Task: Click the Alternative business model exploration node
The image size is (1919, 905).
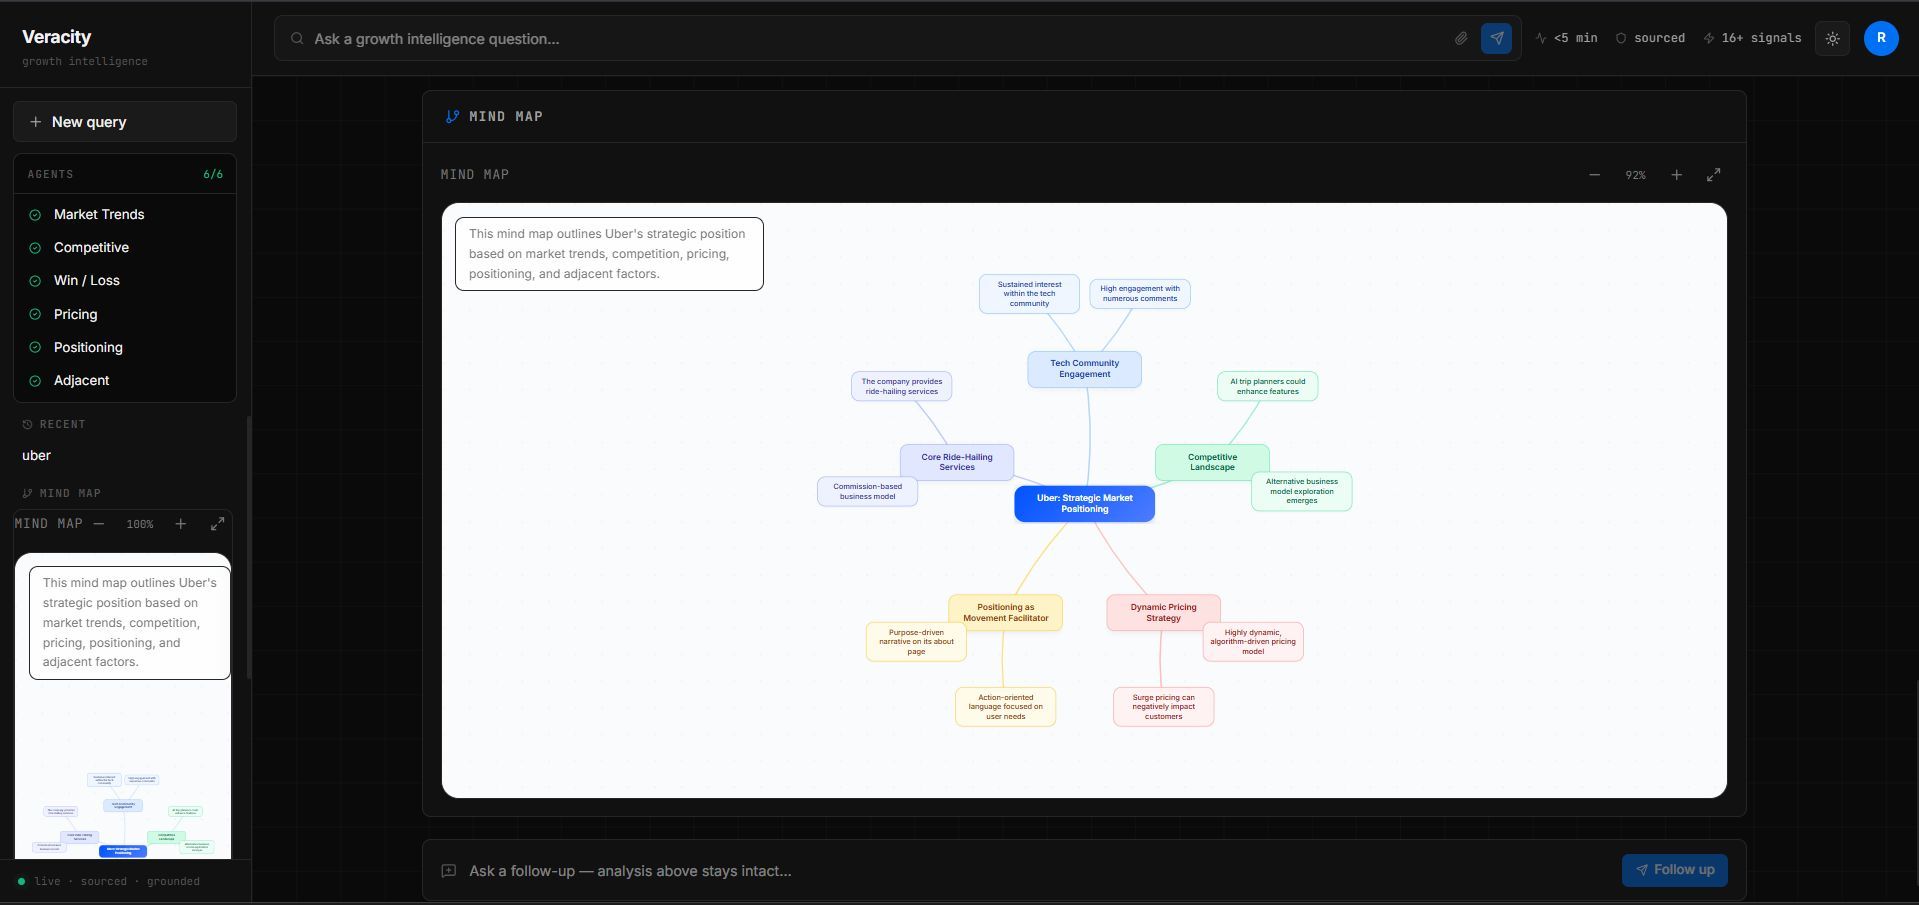Action: 1301,491
